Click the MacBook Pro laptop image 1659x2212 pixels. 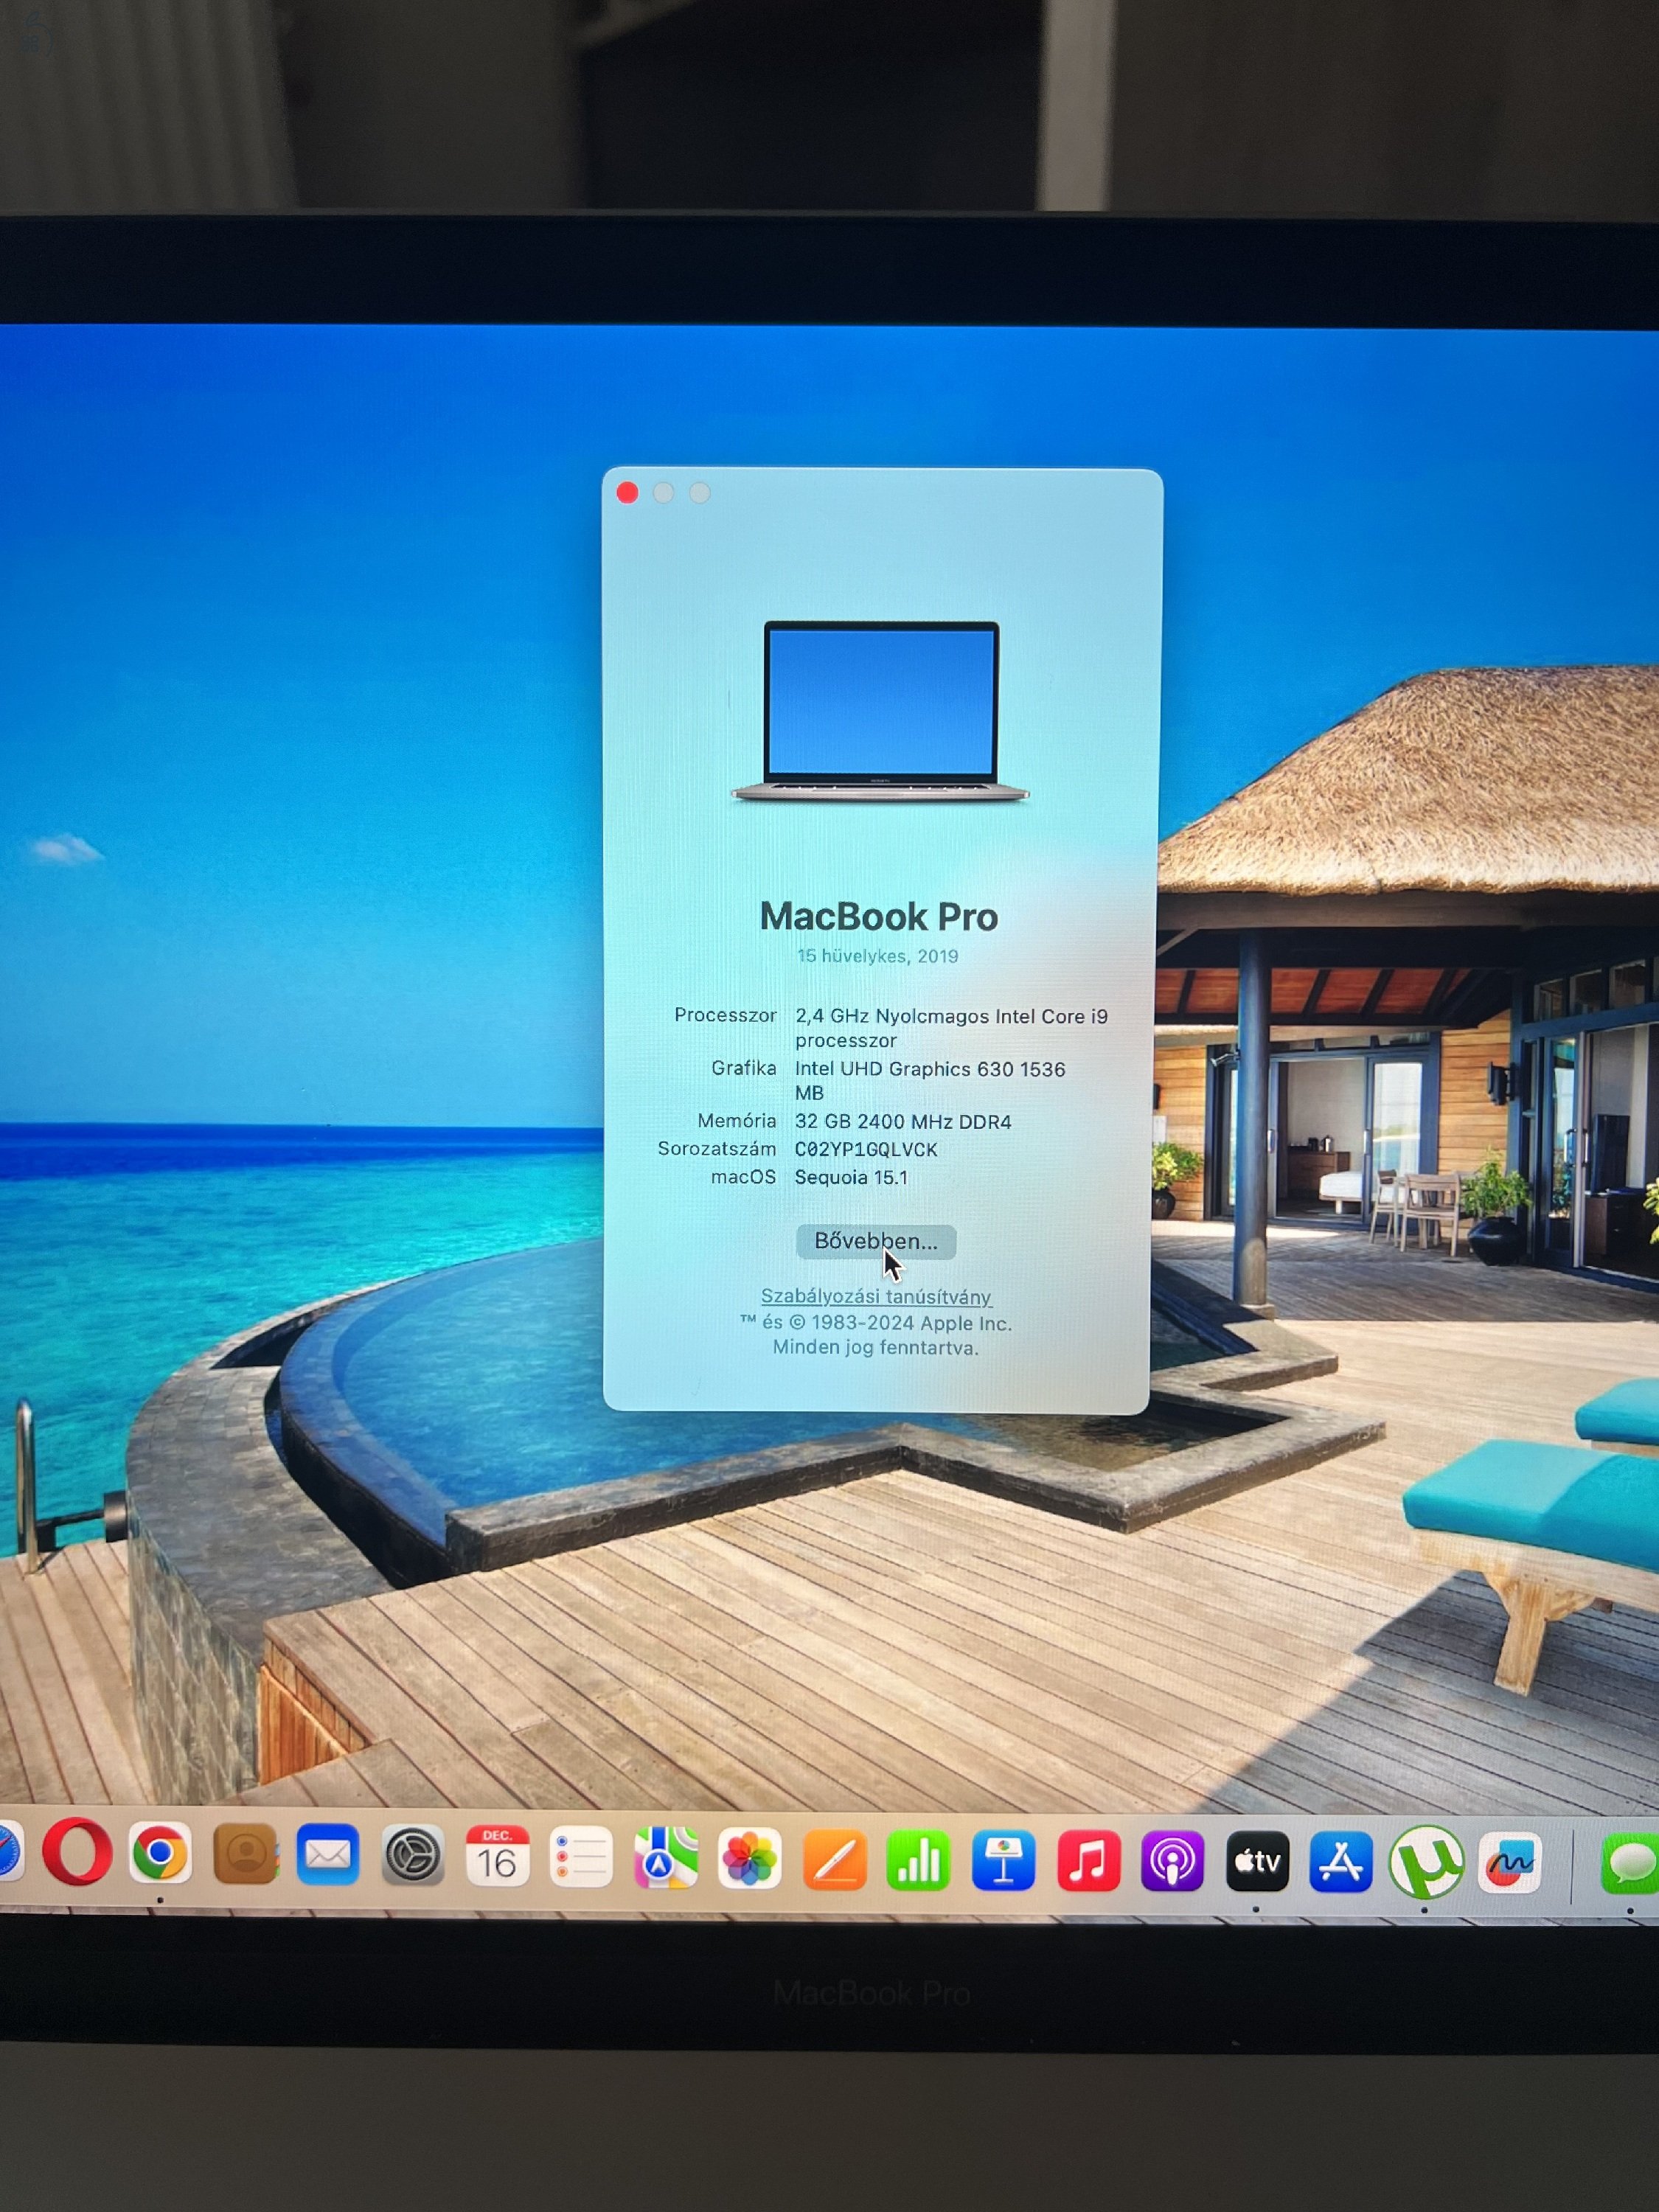880,712
